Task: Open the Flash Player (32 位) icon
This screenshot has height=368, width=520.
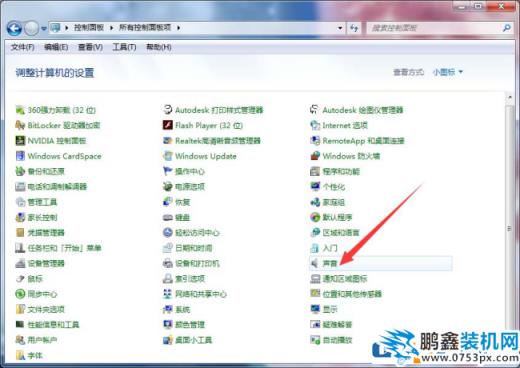Action: 167,125
